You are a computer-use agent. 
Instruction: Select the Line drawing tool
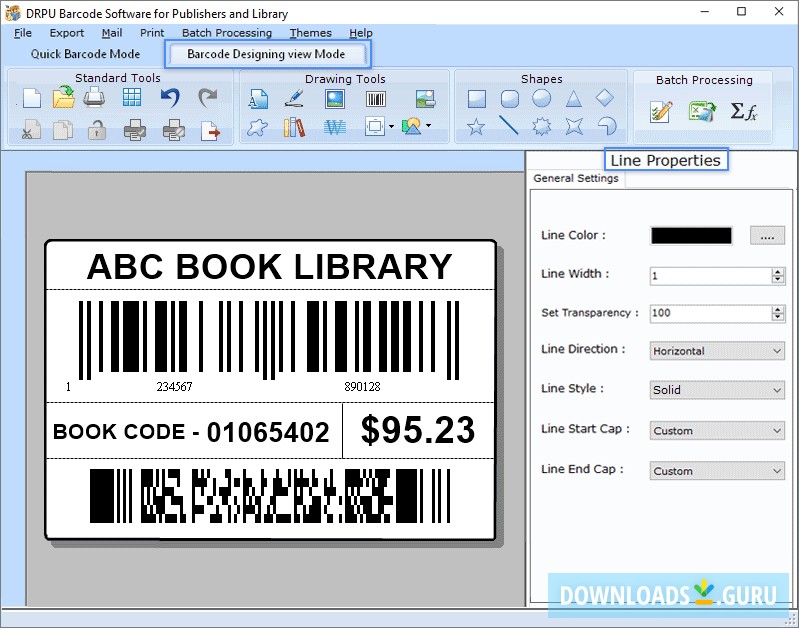[x=509, y=125]
